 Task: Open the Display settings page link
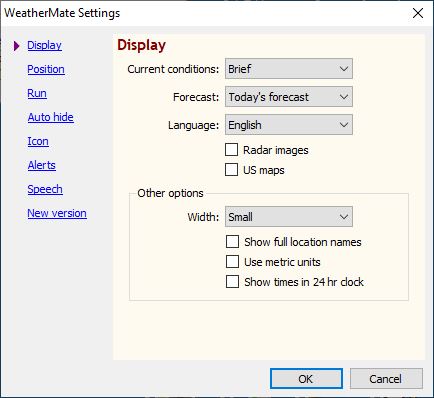click(x=44, y=45)
